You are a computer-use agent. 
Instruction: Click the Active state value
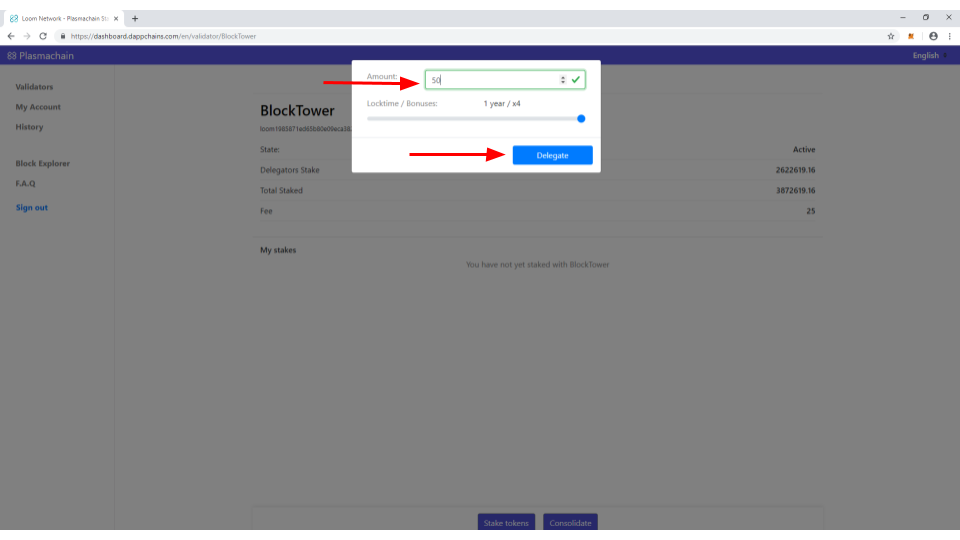click(x=804, y=149)
